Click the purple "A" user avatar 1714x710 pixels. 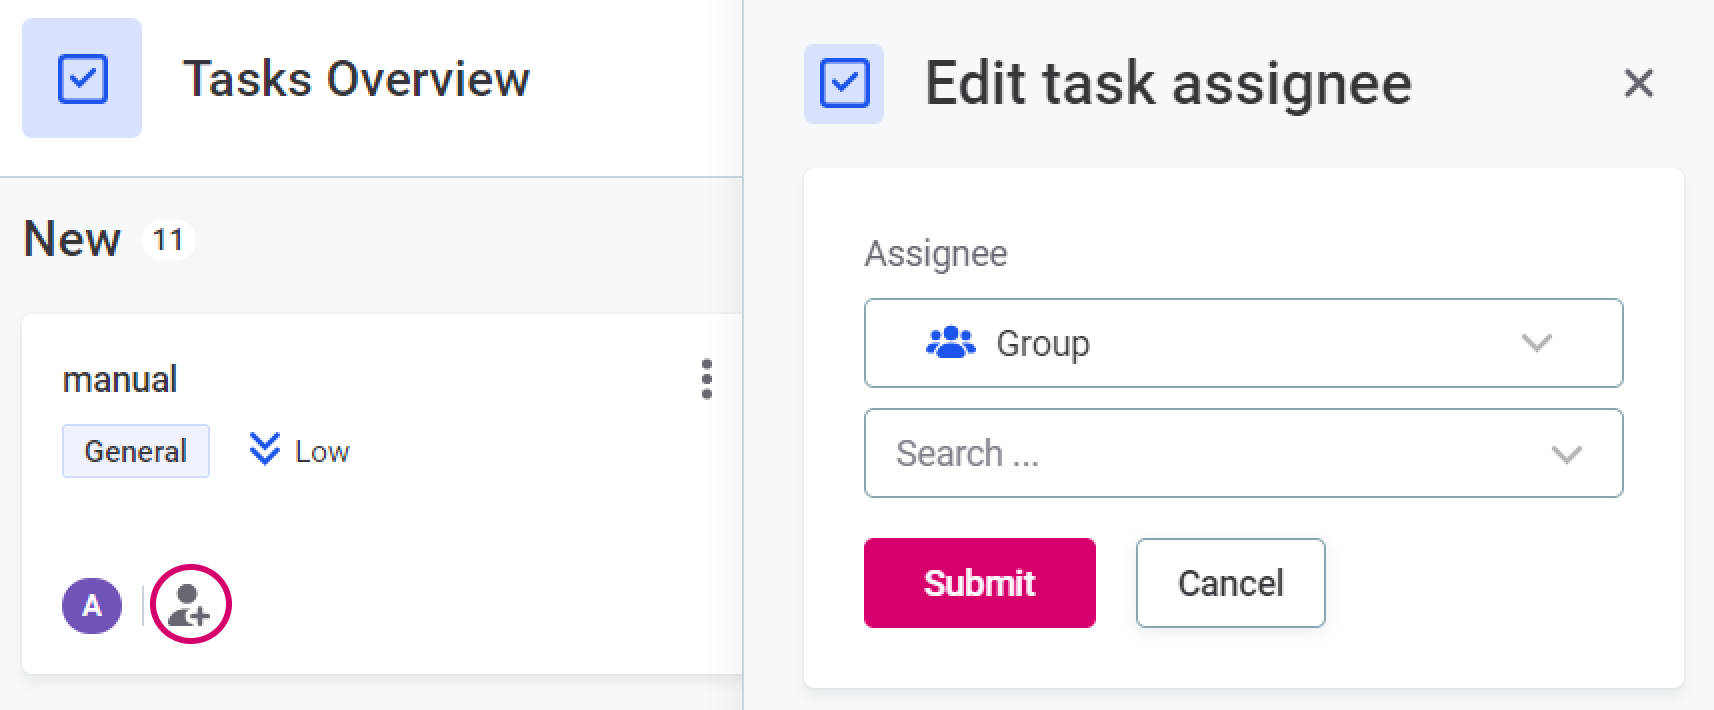92,605
